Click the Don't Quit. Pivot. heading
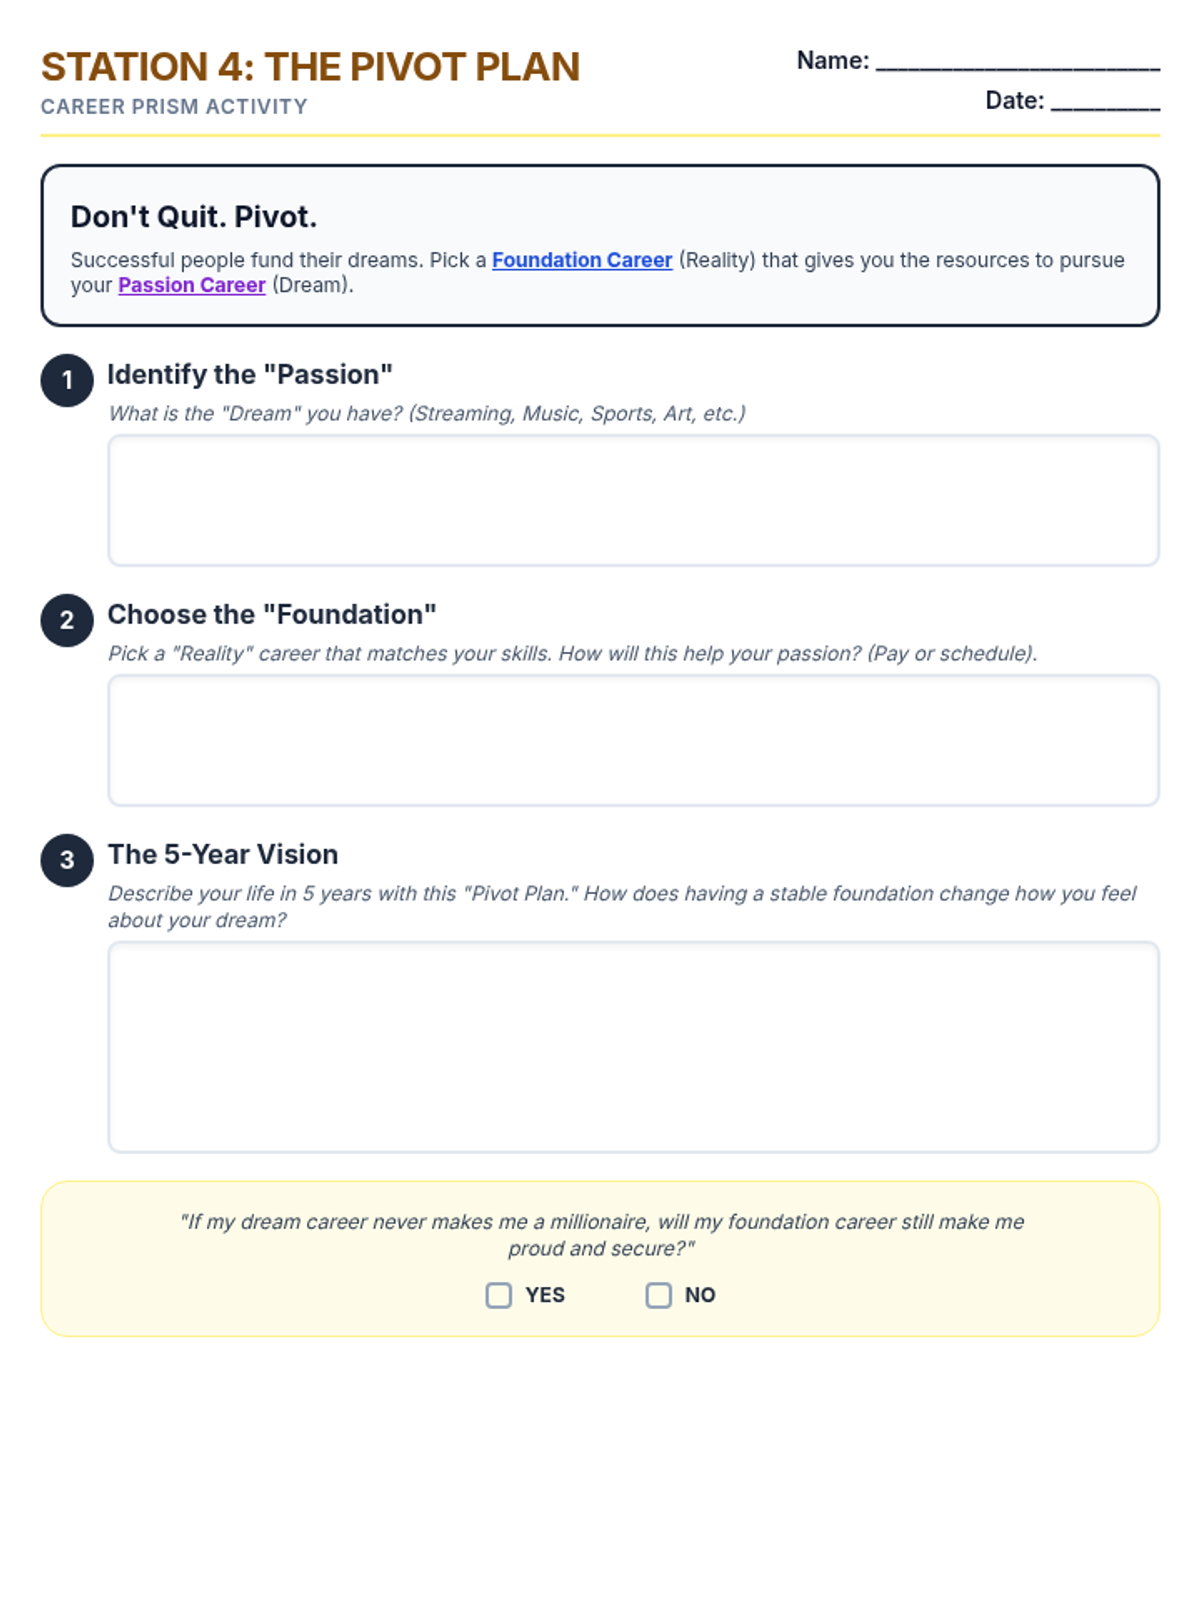1200x1600 pixels. click(x=194, y=217)
